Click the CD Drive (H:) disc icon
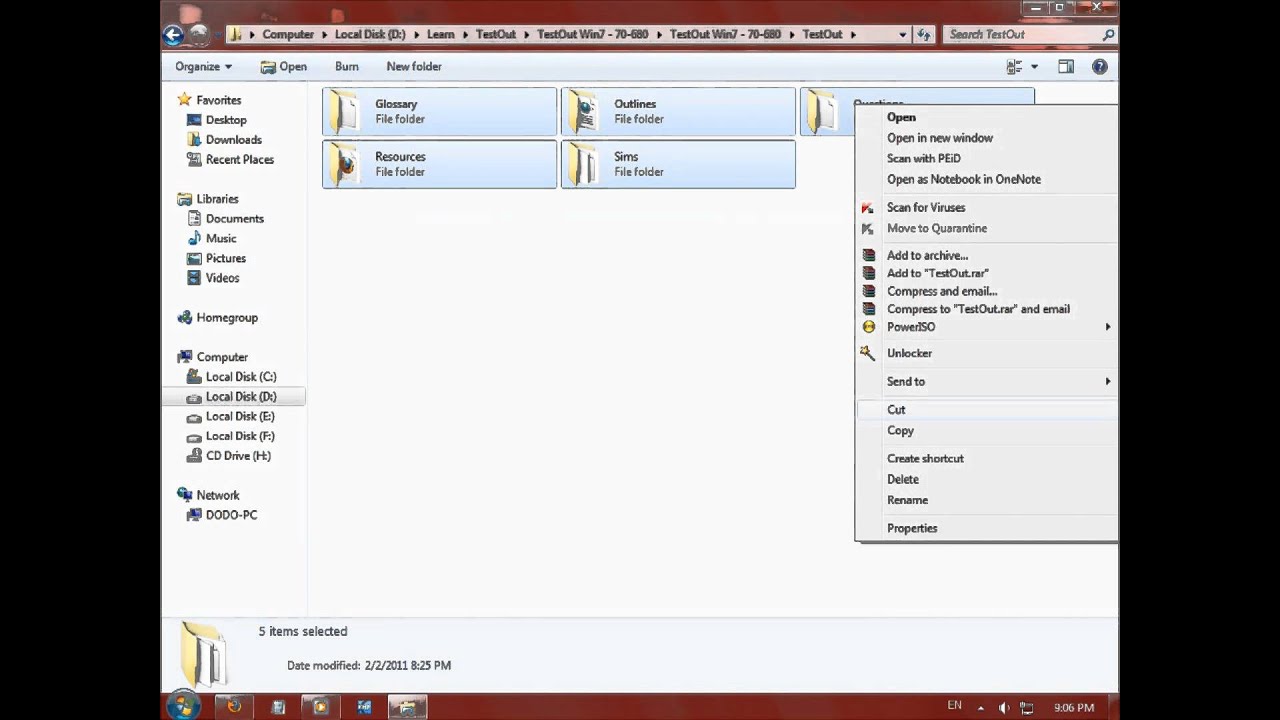Screen dimensions: 1280x720 194,456
